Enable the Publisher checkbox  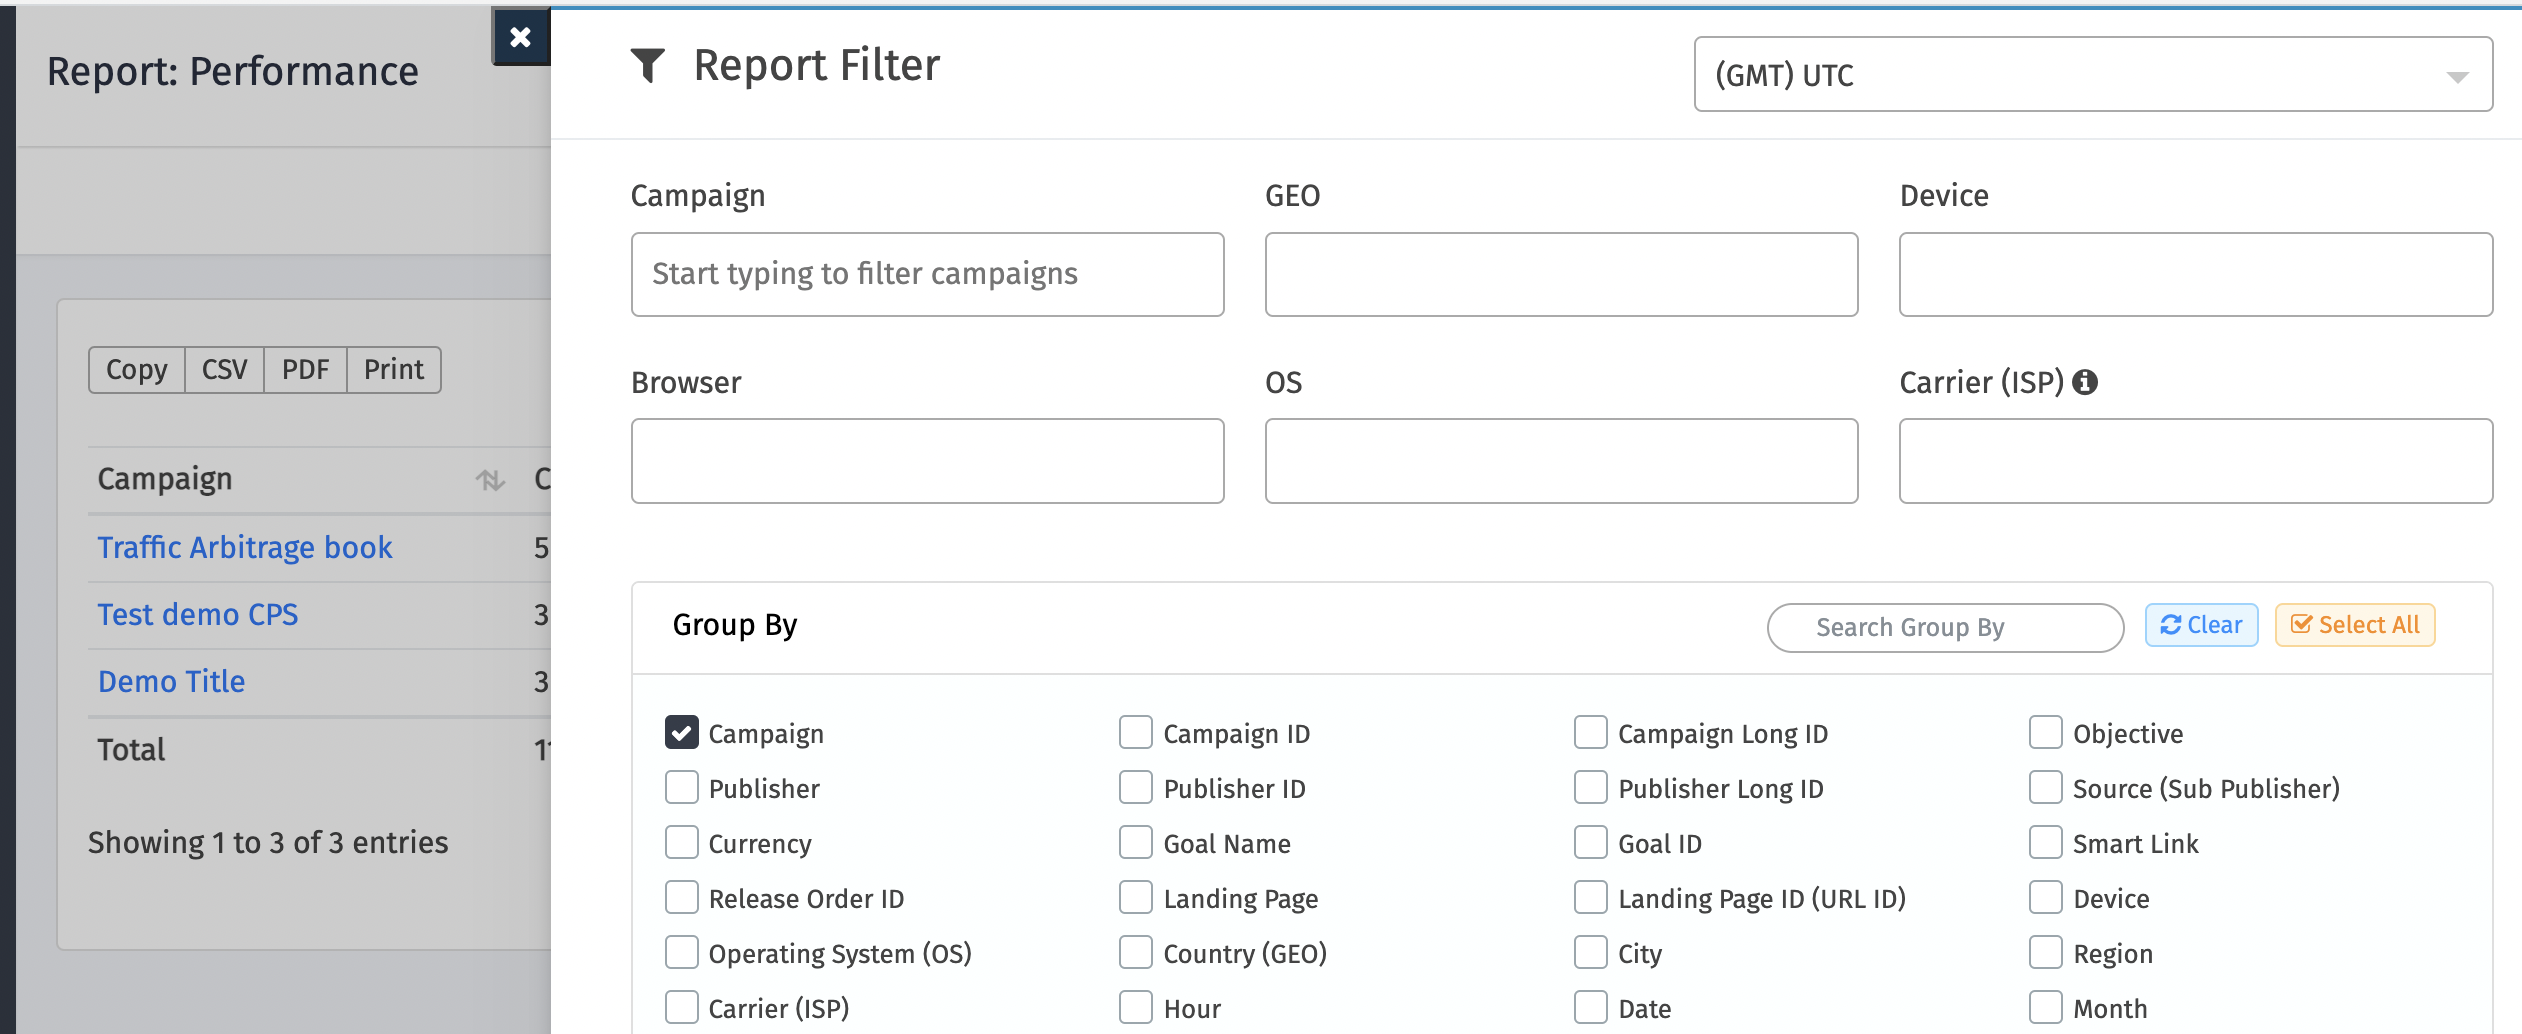(x=682, y=788)
